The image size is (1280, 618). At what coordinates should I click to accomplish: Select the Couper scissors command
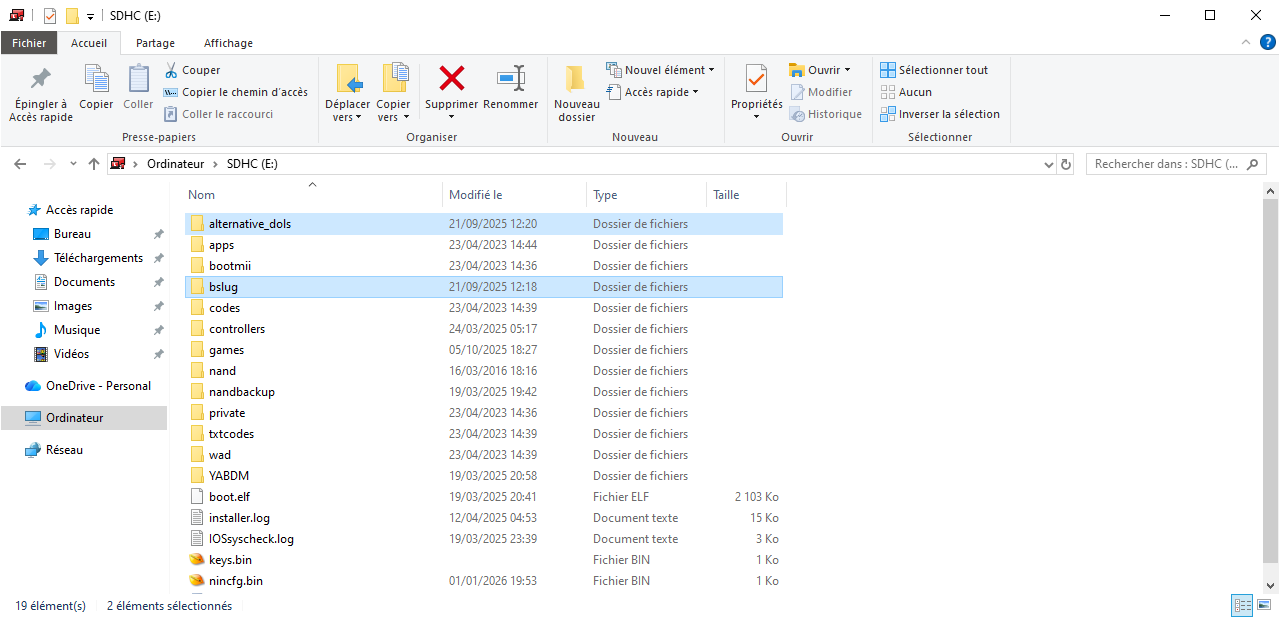tap(192, 70)
